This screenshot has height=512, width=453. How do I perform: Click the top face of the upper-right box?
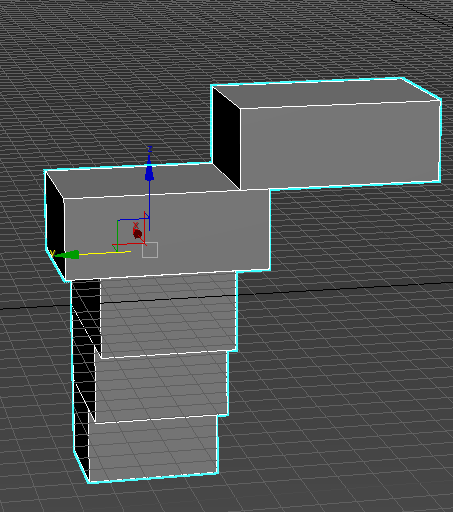click(x=325, y=93)
